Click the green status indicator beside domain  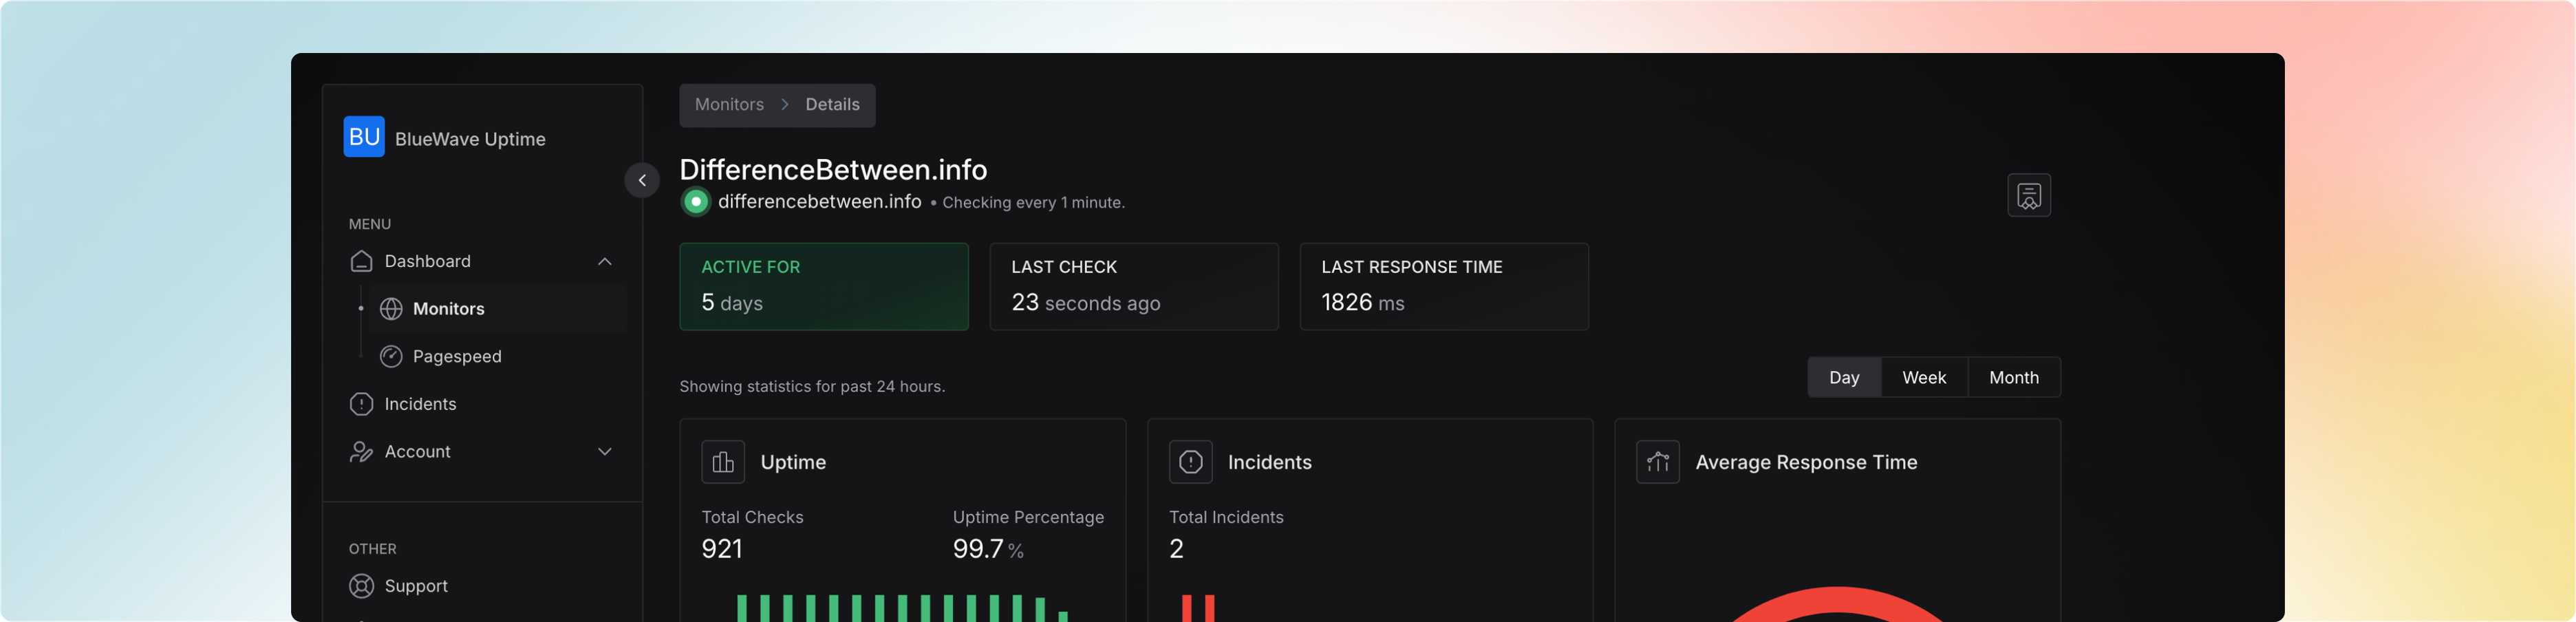tap(695, 202)
